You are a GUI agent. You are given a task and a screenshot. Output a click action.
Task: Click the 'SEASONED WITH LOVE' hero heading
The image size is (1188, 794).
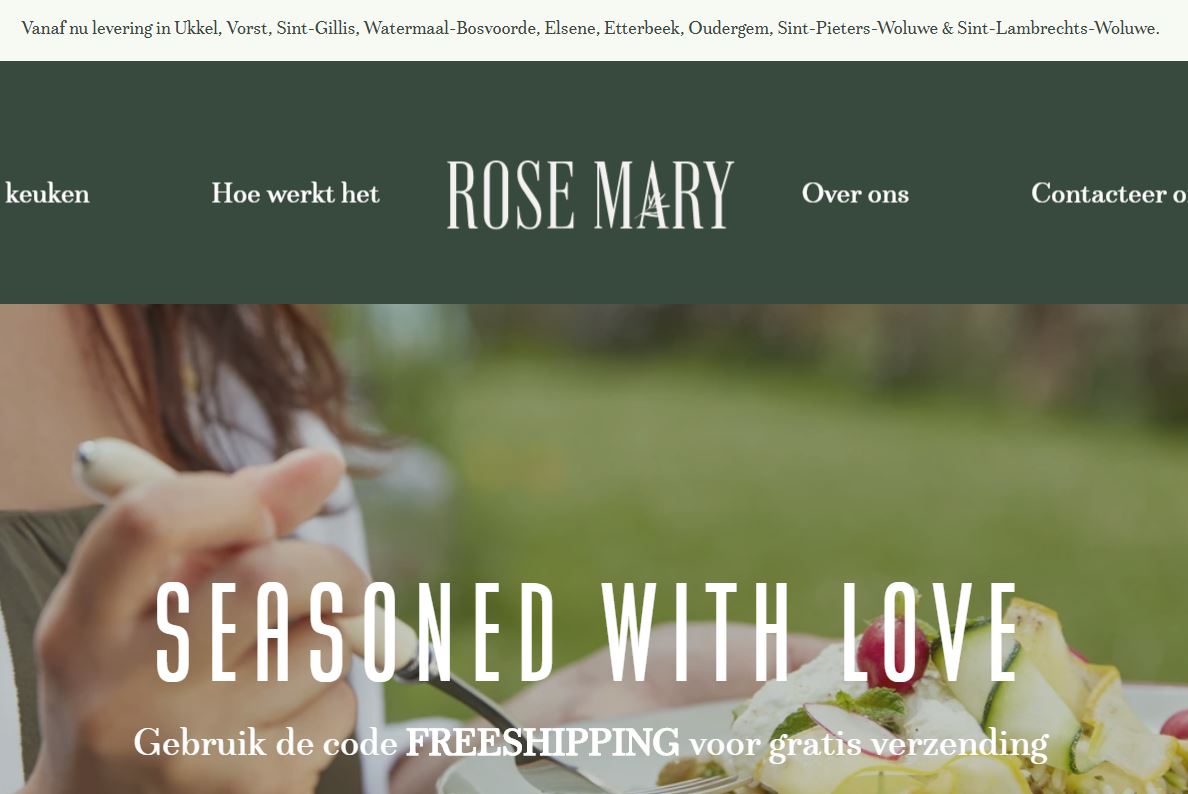pos(586,633)
